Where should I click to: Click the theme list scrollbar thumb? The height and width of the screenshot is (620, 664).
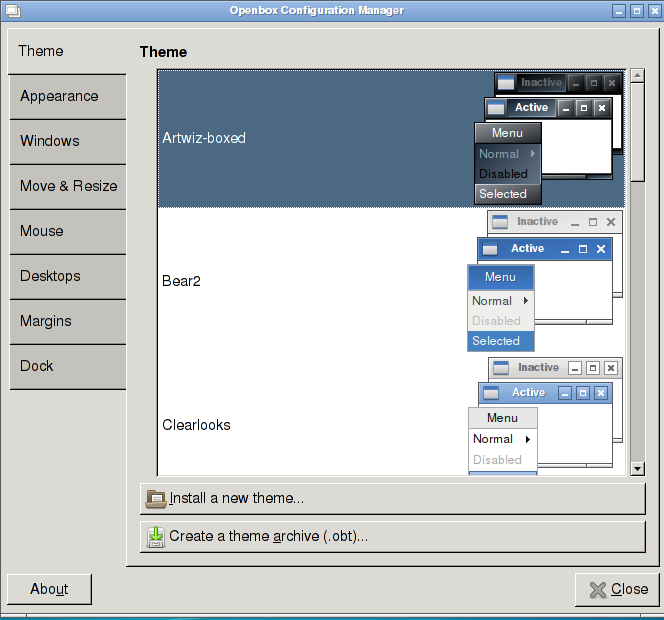(x=637, y=133)
